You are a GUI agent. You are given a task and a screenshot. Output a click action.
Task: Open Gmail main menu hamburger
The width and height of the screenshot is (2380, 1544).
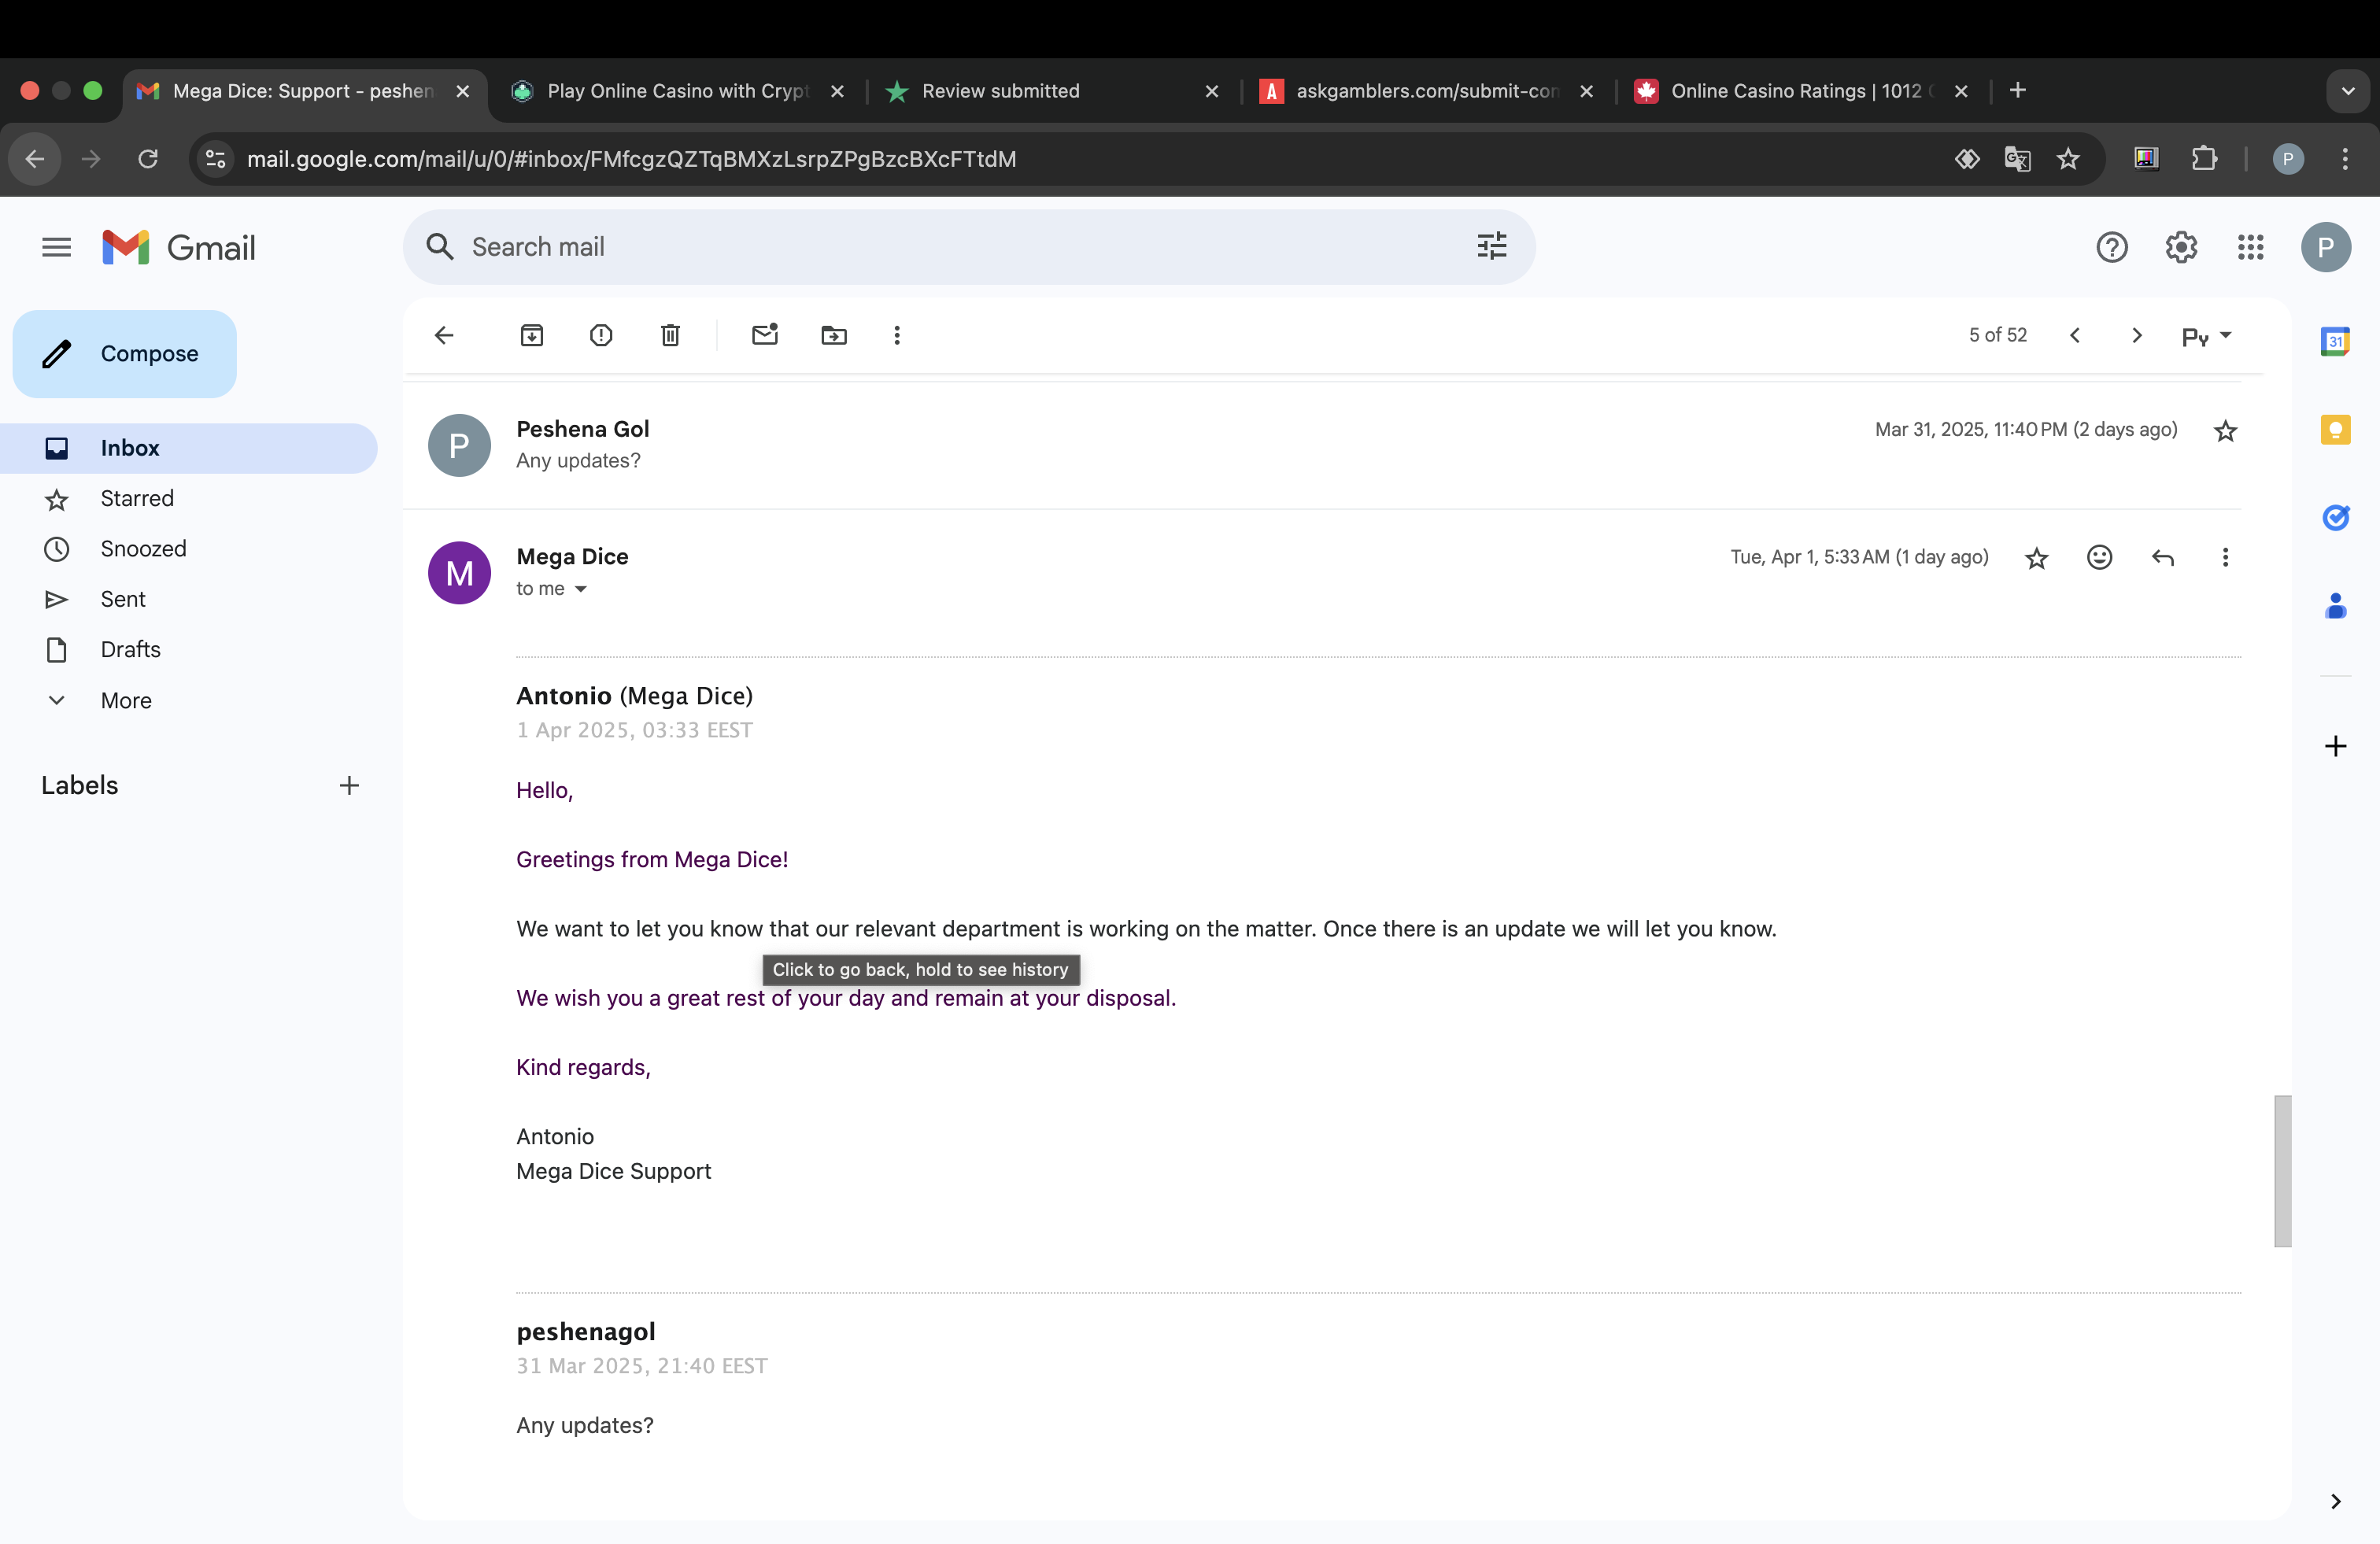[x=57, y=247]
